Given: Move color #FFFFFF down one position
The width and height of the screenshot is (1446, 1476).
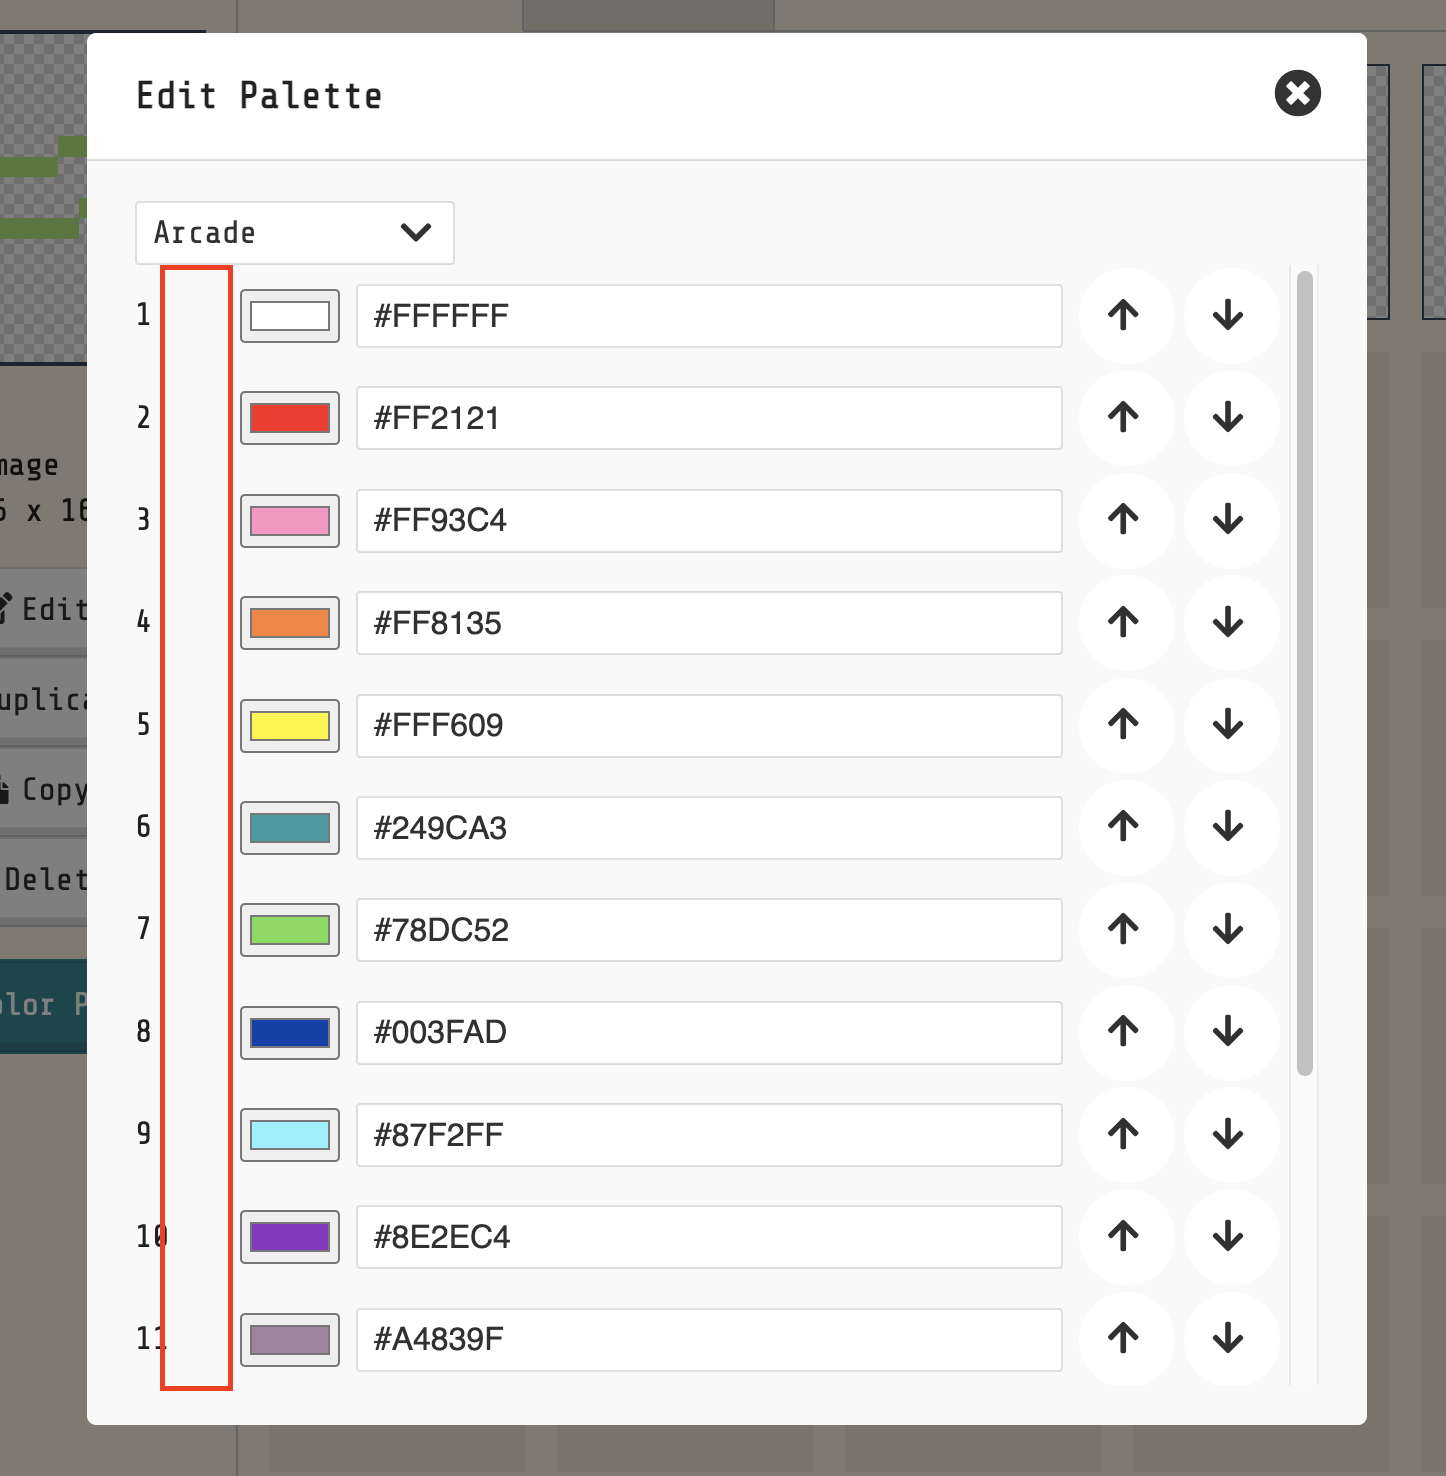Looking at the screenshot, I should click(1230, 316).
